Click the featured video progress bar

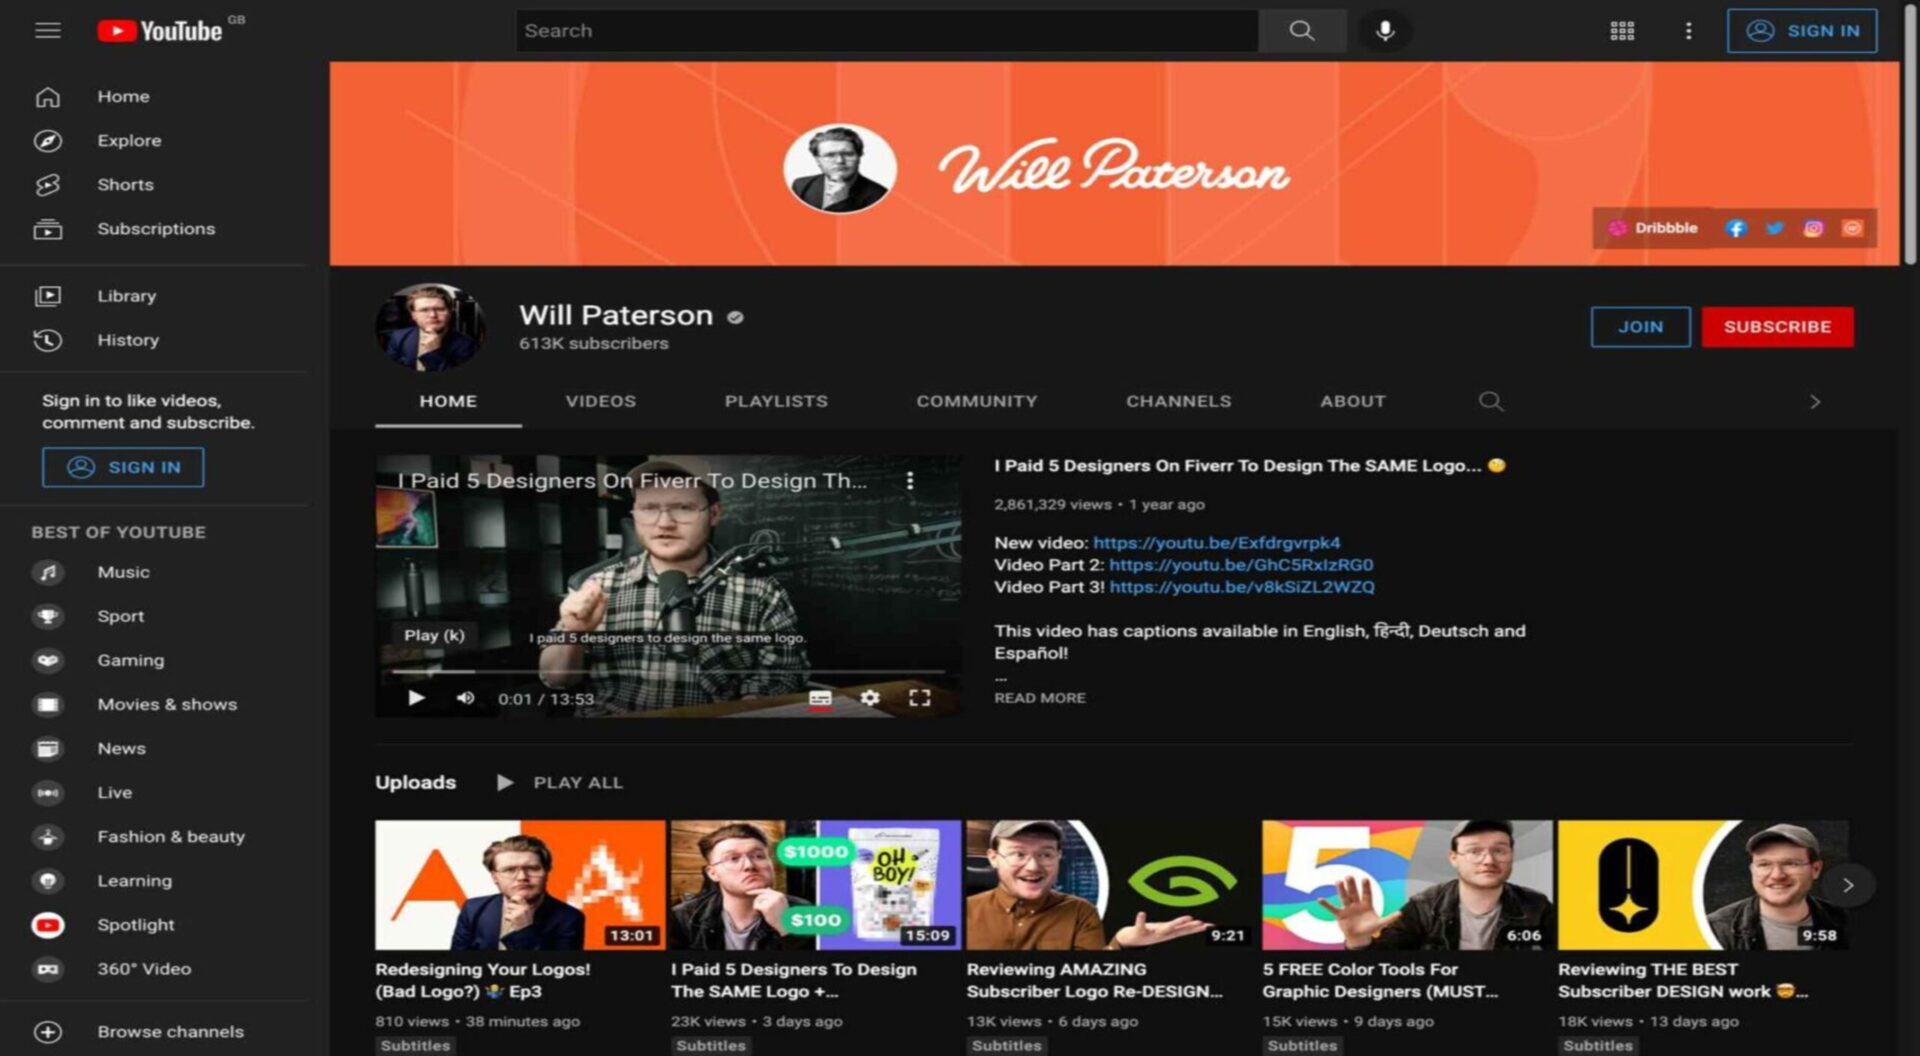click(667, 672)
